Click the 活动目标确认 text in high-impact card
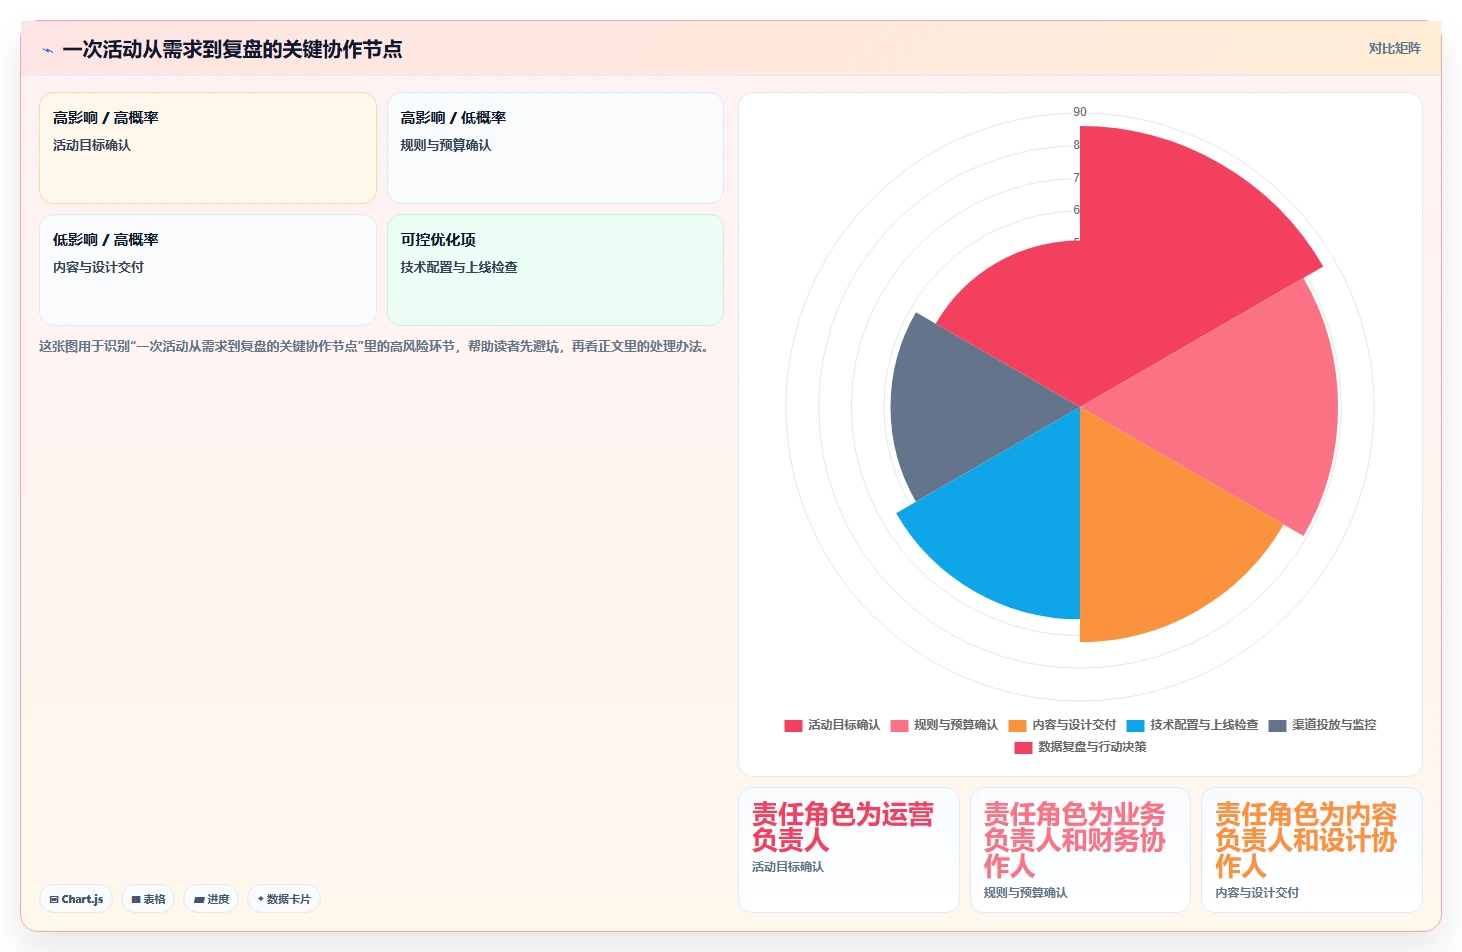The image size is (1462, 952). 92,145
